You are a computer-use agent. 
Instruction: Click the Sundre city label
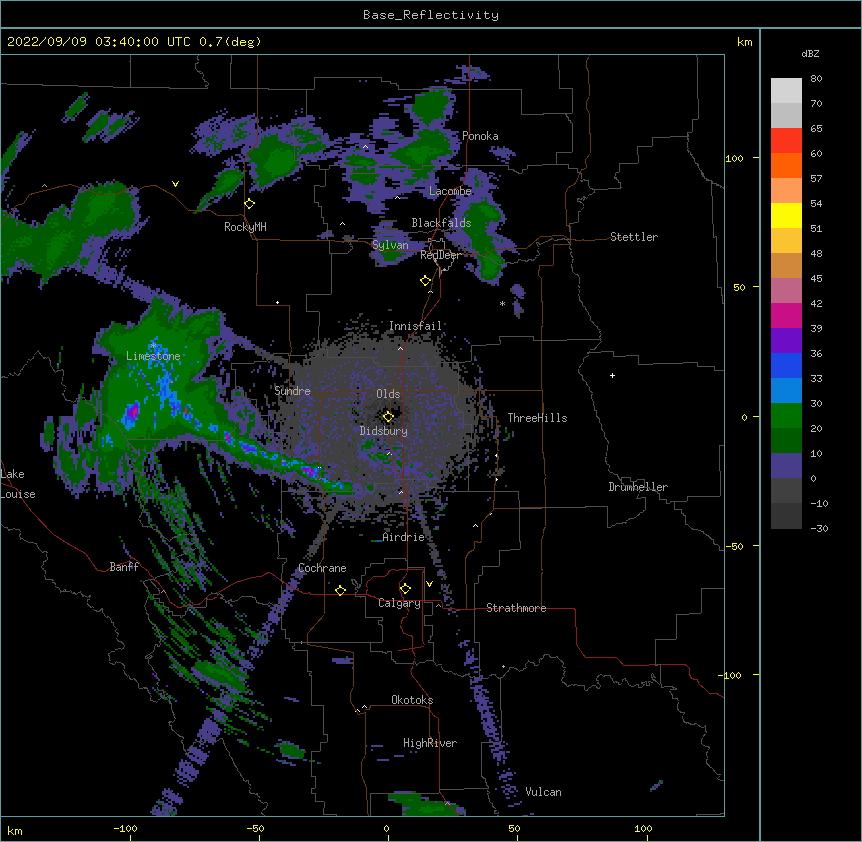(x=292, y=391)
